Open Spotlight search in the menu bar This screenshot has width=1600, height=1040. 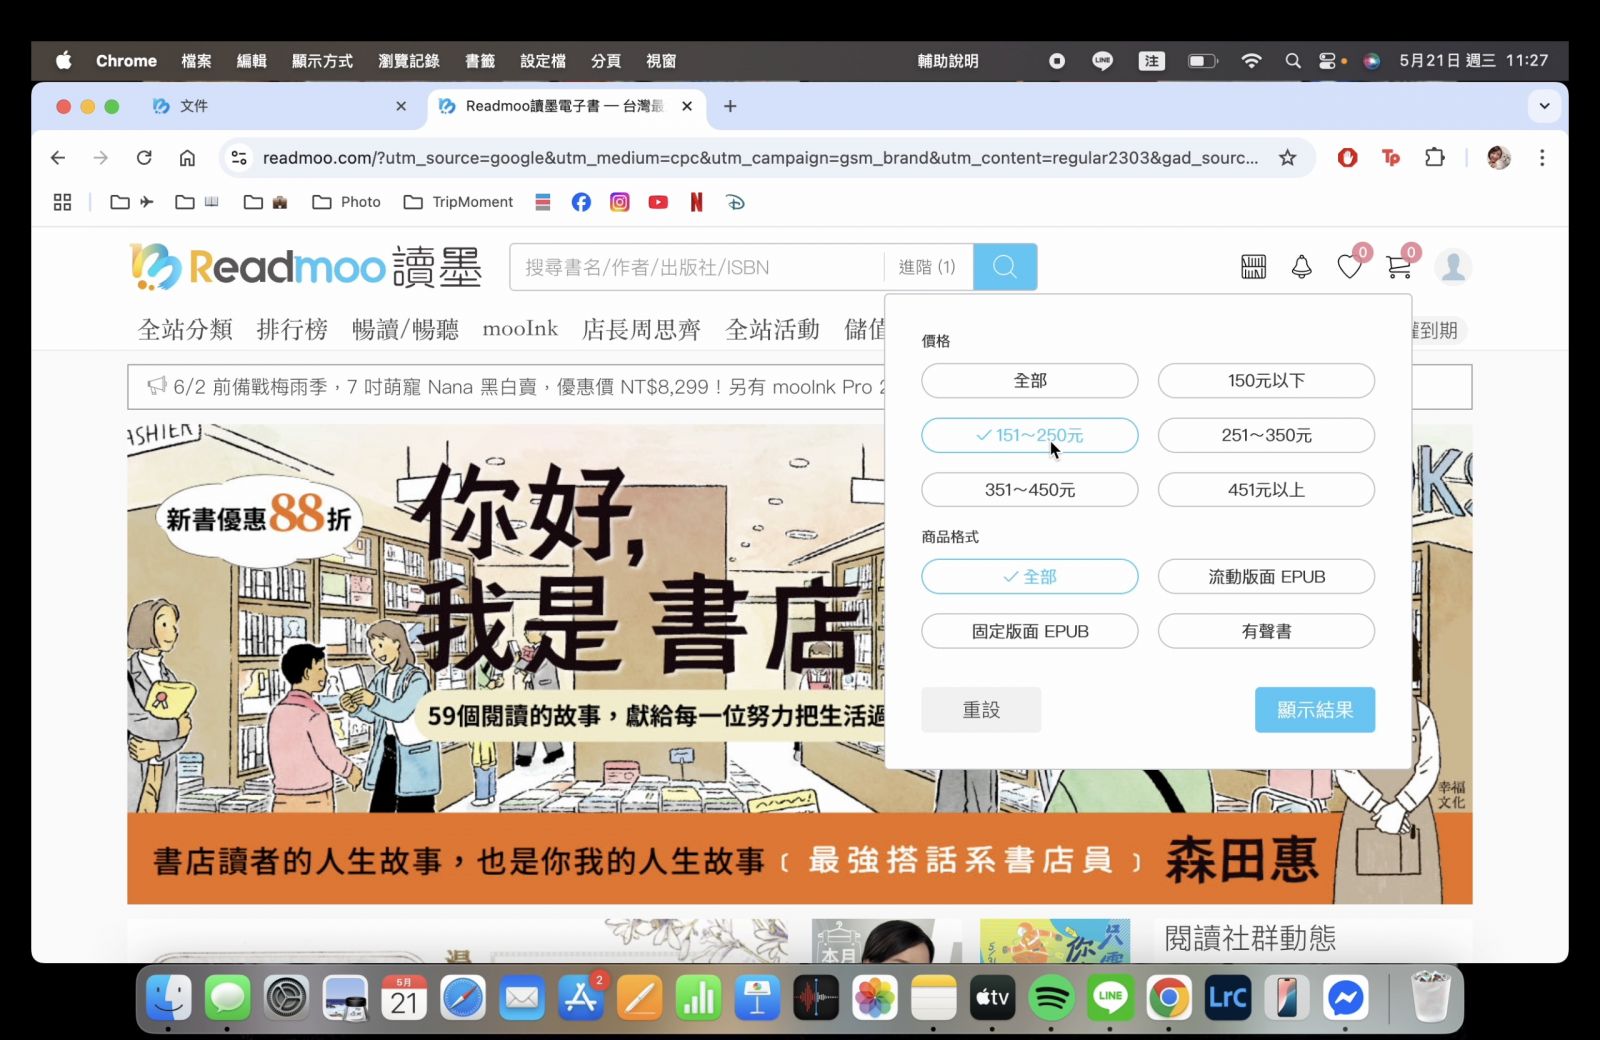(x=1293, y=61)
